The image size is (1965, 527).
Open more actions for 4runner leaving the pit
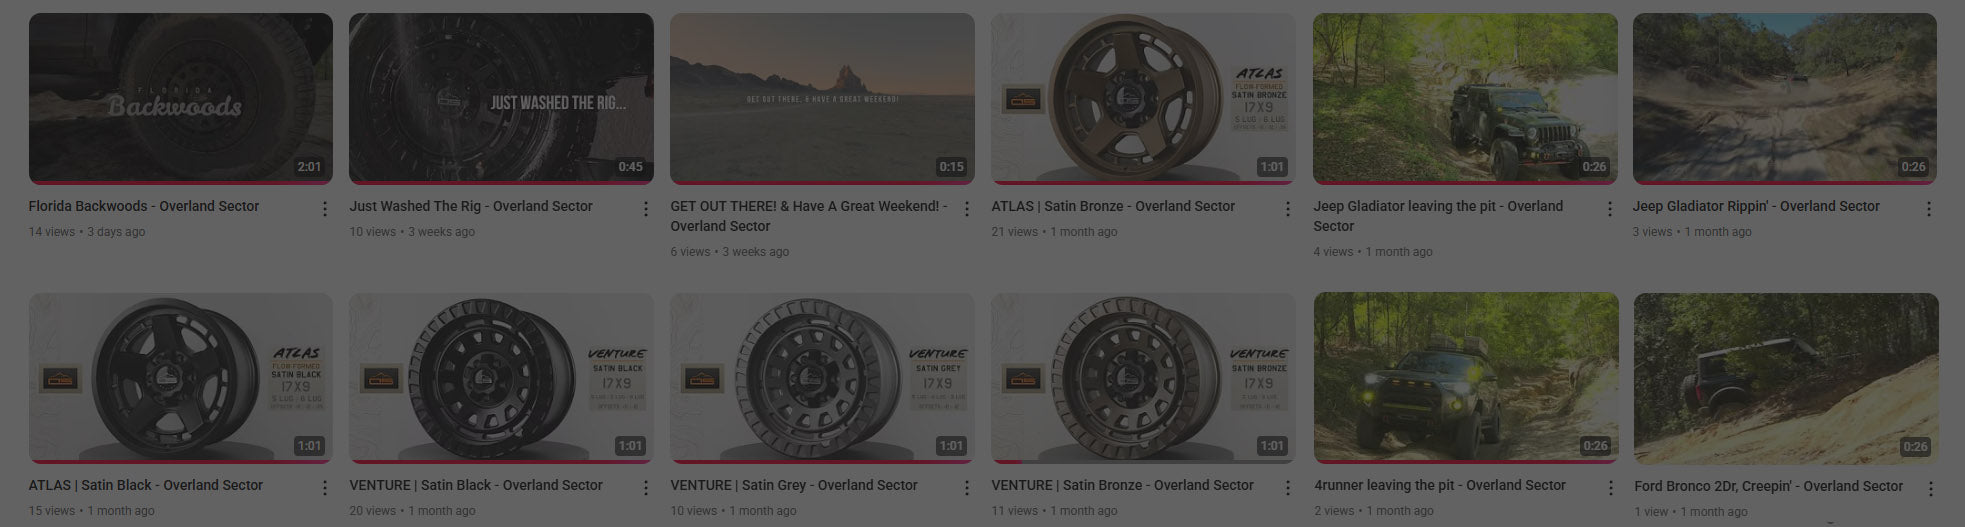tap(1610, 488)
